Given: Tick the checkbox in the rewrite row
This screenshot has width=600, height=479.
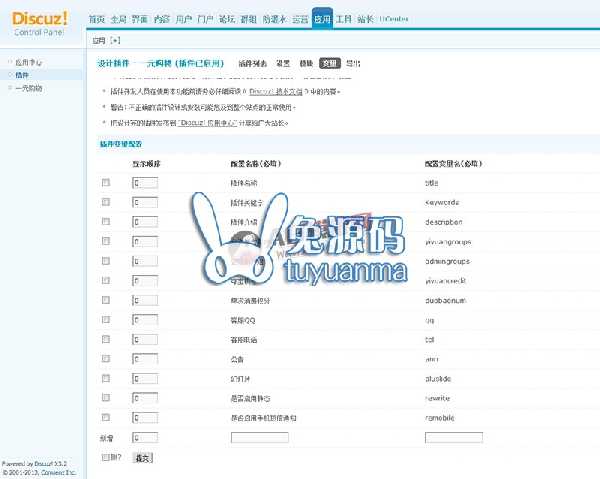Looking at the screenshot, I should 106,398.
